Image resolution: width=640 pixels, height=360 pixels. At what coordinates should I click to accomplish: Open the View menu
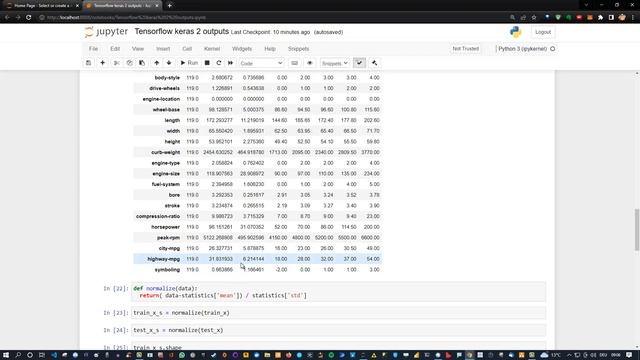(138, 49)
